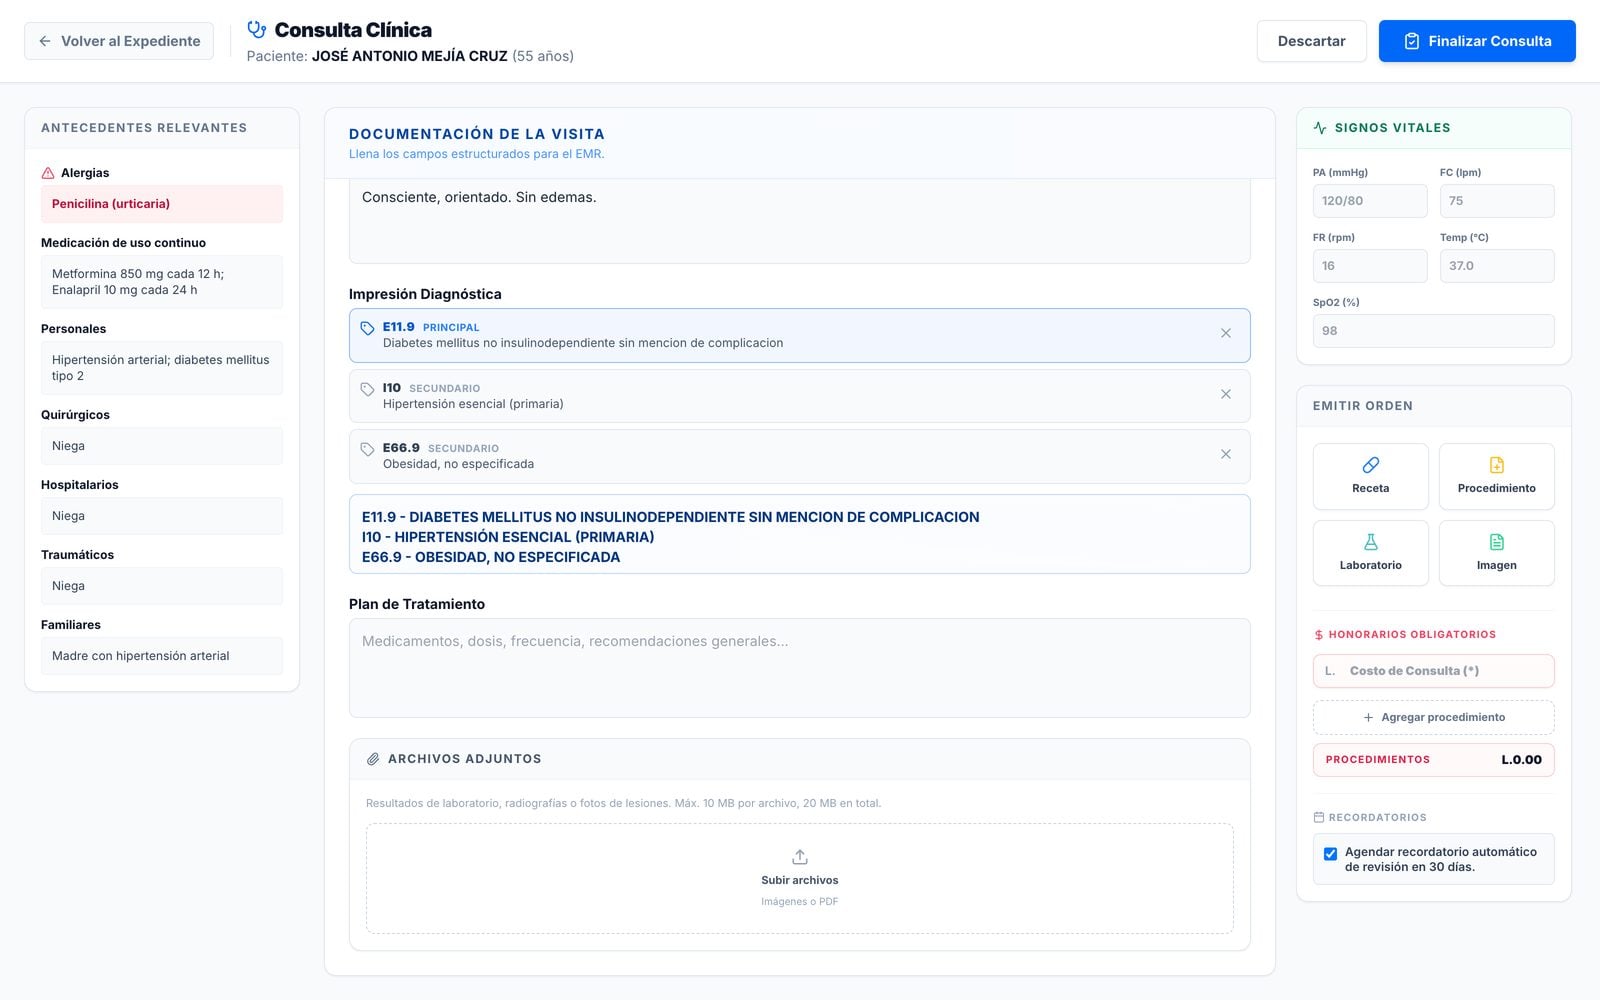Click Agregar procedimiento button
This screenshot has height=1000, width=1600.
1433,717
